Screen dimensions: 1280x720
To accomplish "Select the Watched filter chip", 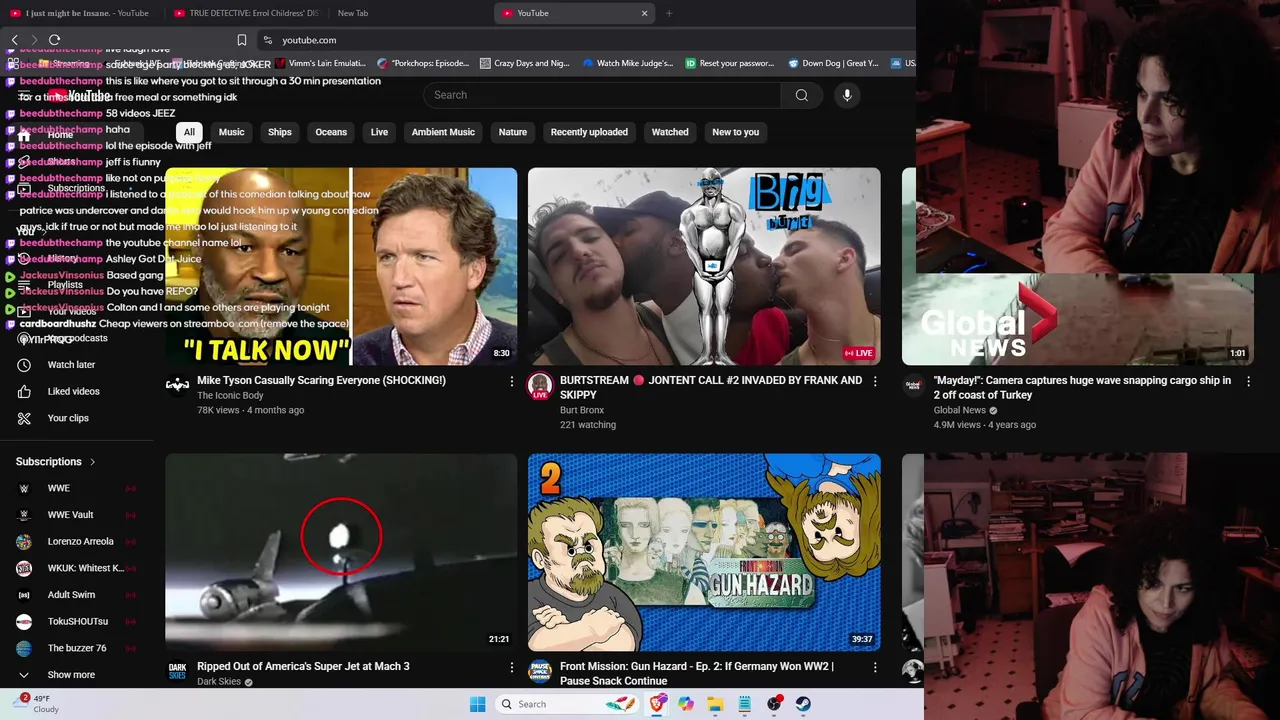I will tap(670, 132).
